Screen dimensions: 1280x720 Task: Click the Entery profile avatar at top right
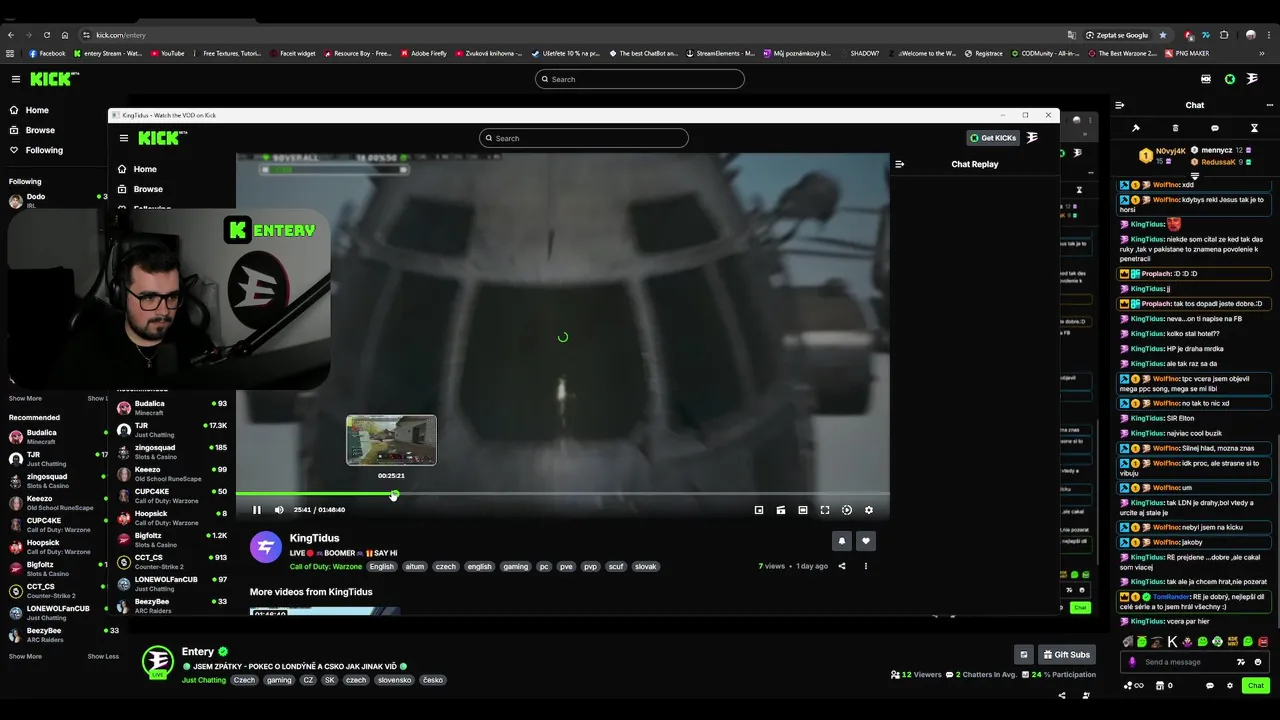pos(1252,79)
